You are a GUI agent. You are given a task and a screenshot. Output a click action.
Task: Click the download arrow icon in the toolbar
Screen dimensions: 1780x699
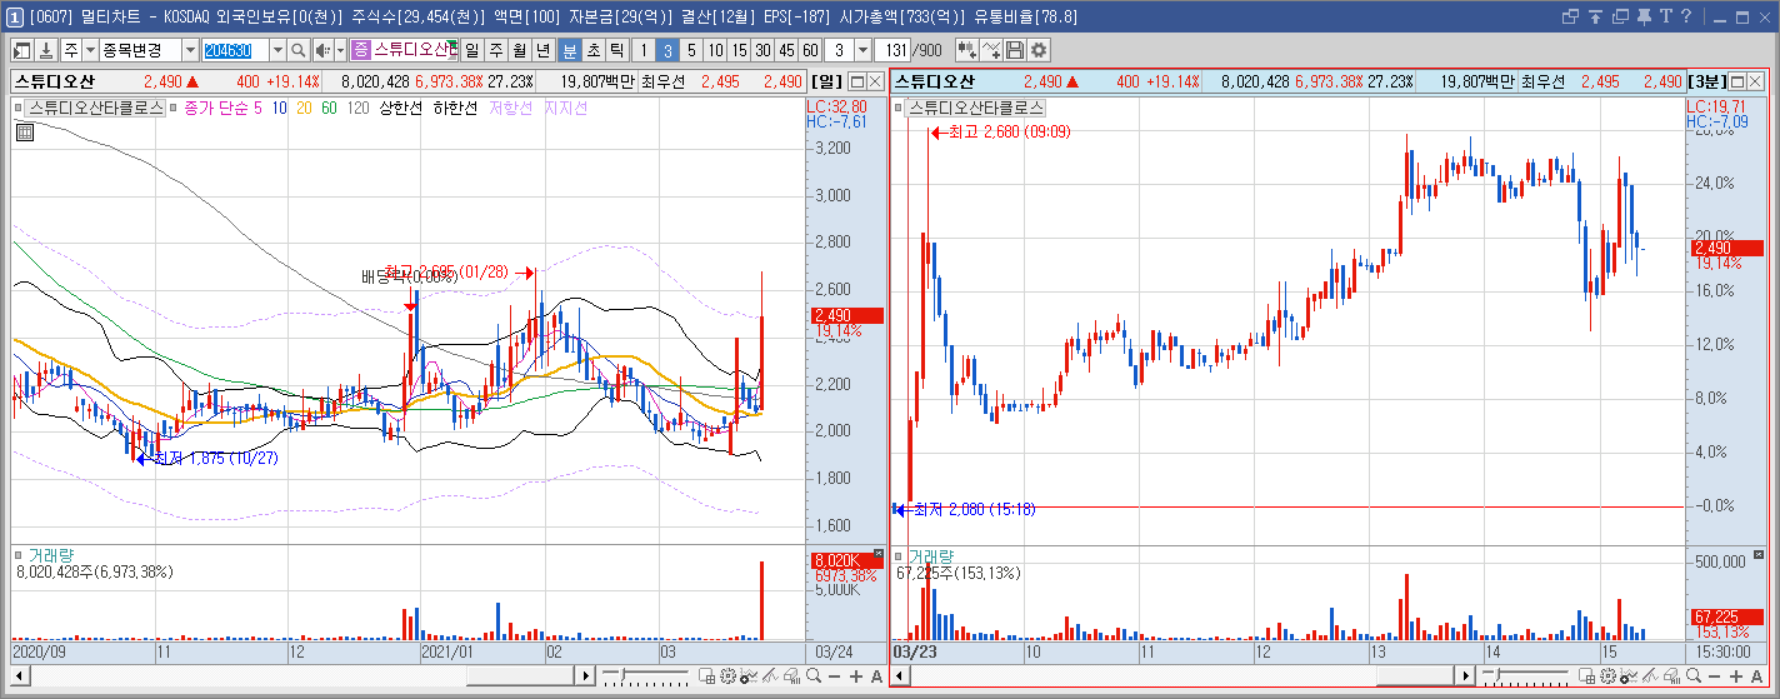click(x=46, y=50)
